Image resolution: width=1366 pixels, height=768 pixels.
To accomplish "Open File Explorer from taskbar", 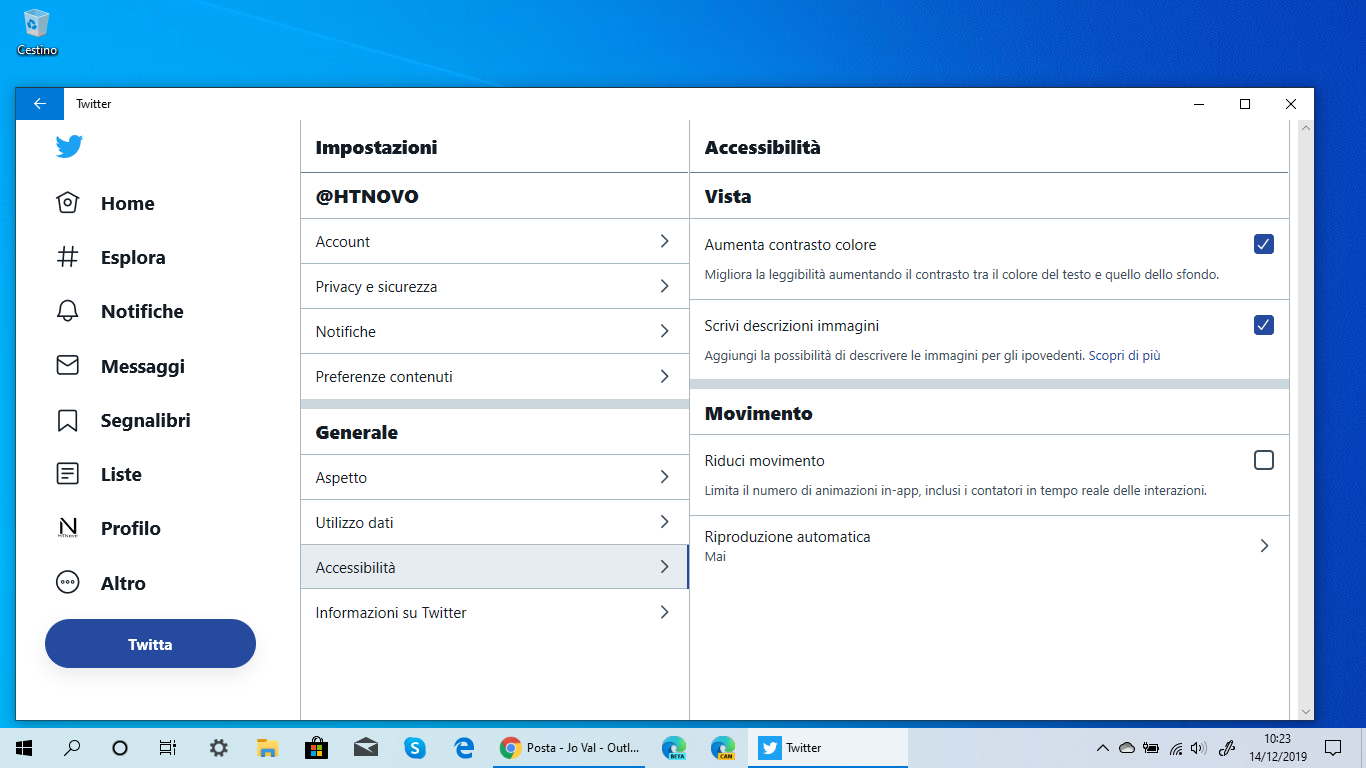I will (267, 747).
